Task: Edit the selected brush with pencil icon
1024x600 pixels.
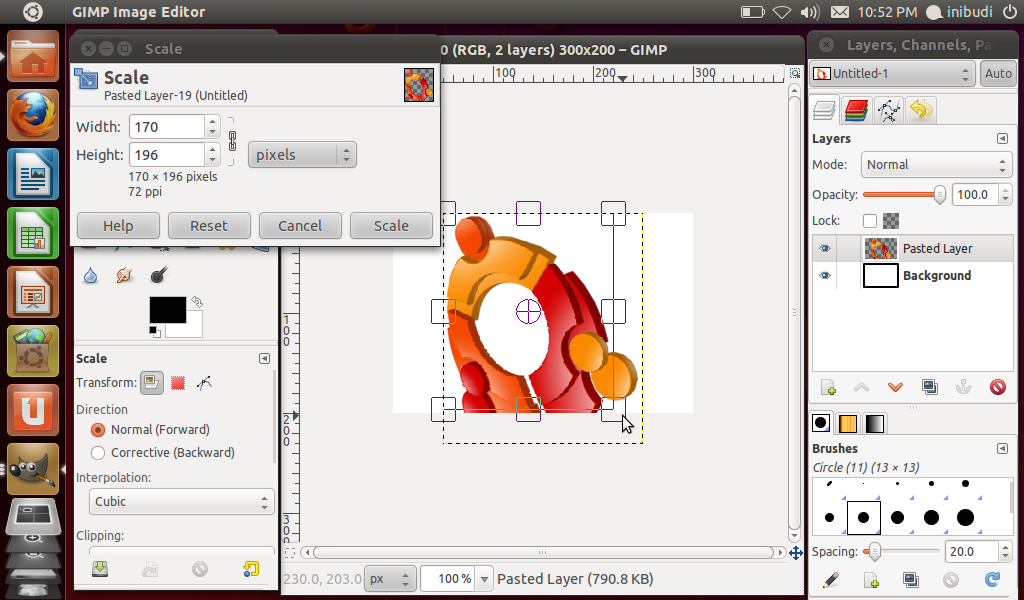Action: point(830,580)
